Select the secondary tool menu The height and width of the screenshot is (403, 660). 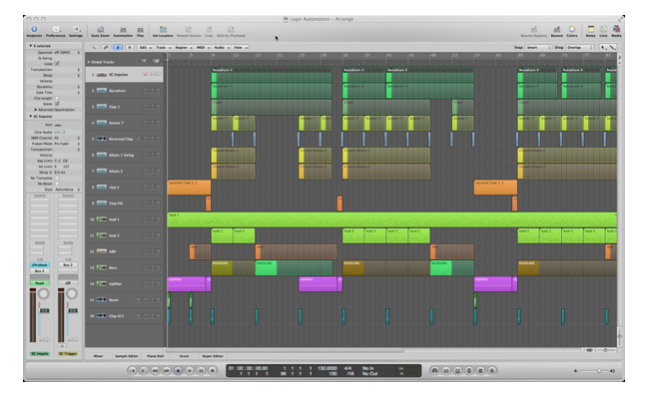tap(612, 48)
